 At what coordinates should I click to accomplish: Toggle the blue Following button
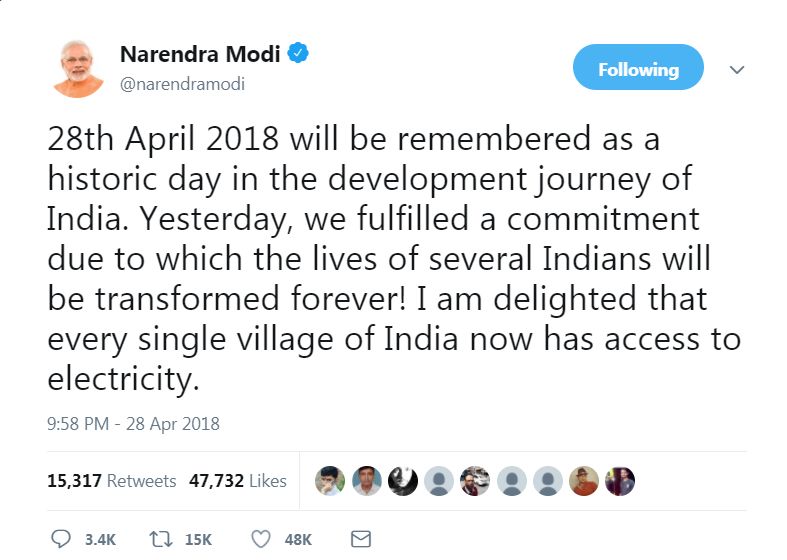(x=638, y=69)
